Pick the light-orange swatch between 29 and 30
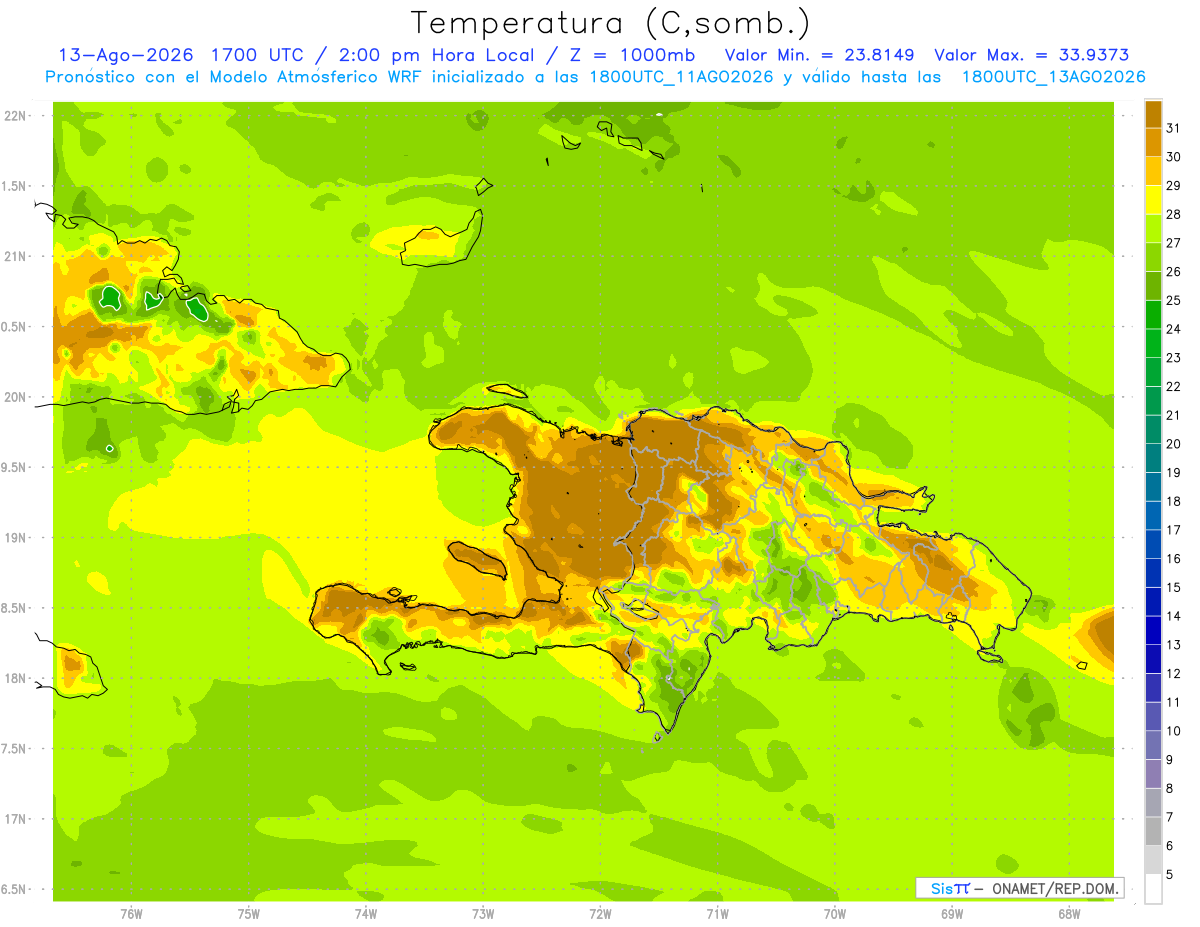 click(1153, 170)
